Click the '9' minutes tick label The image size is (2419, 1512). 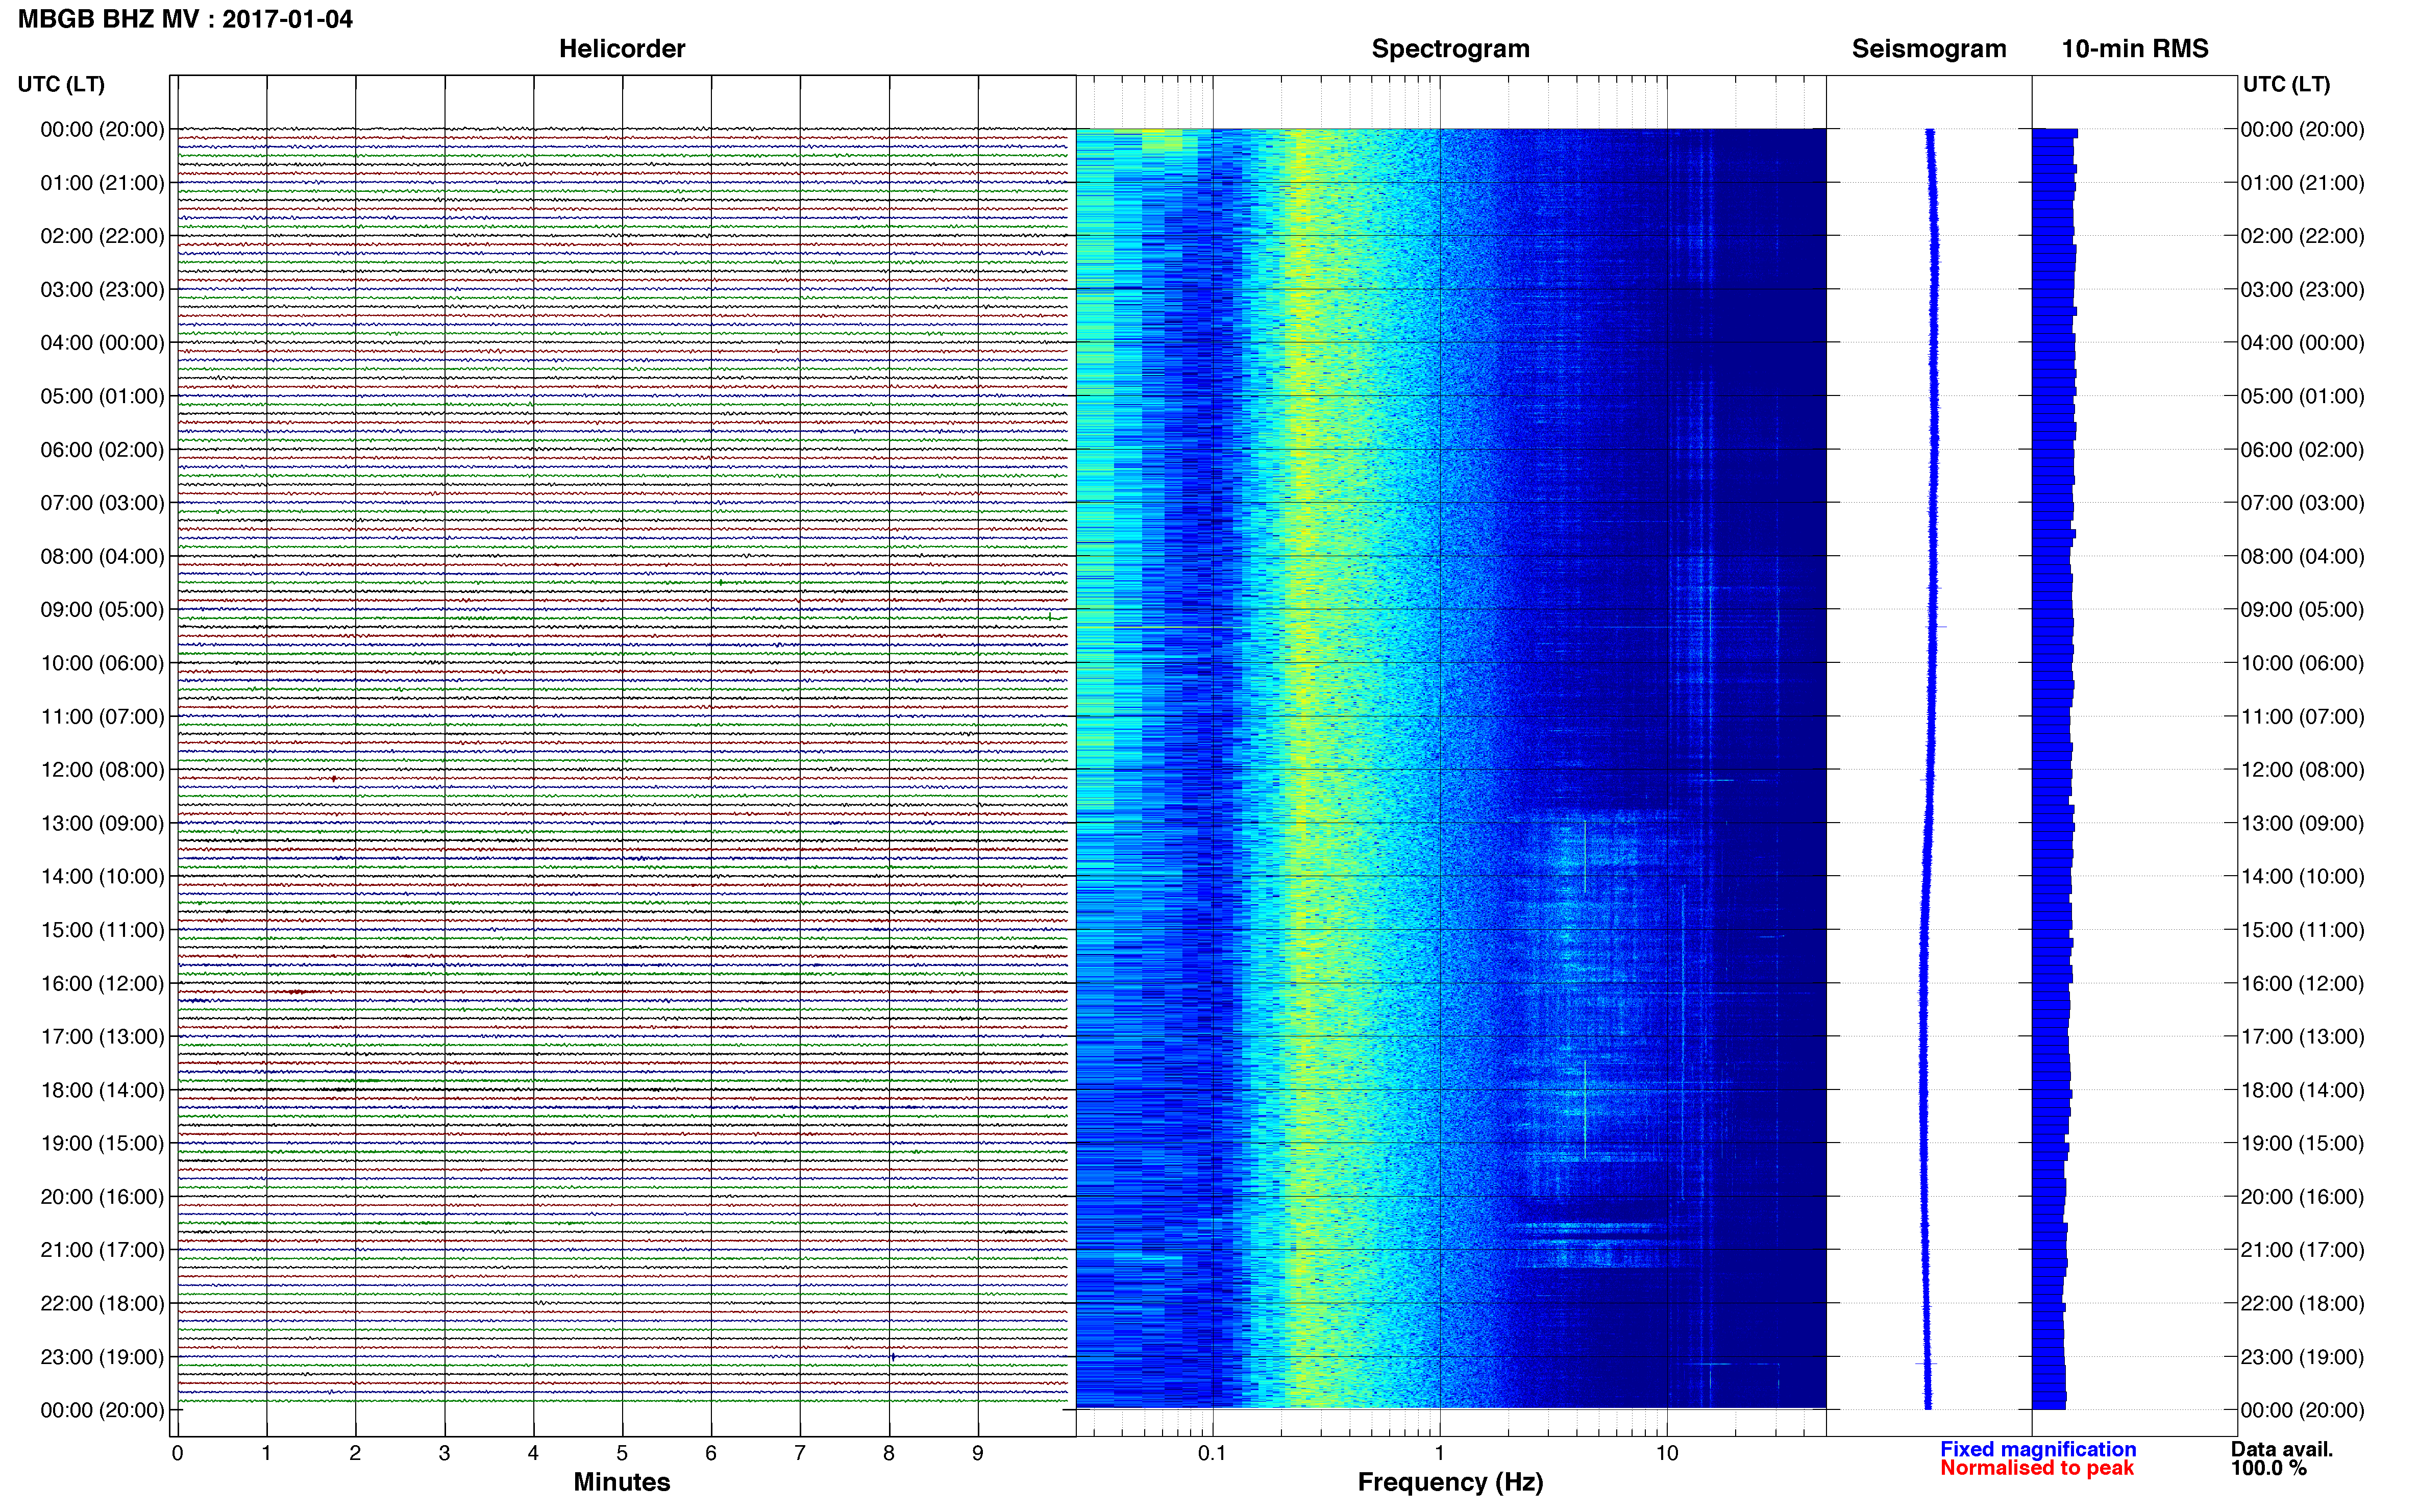(978, 1453)
